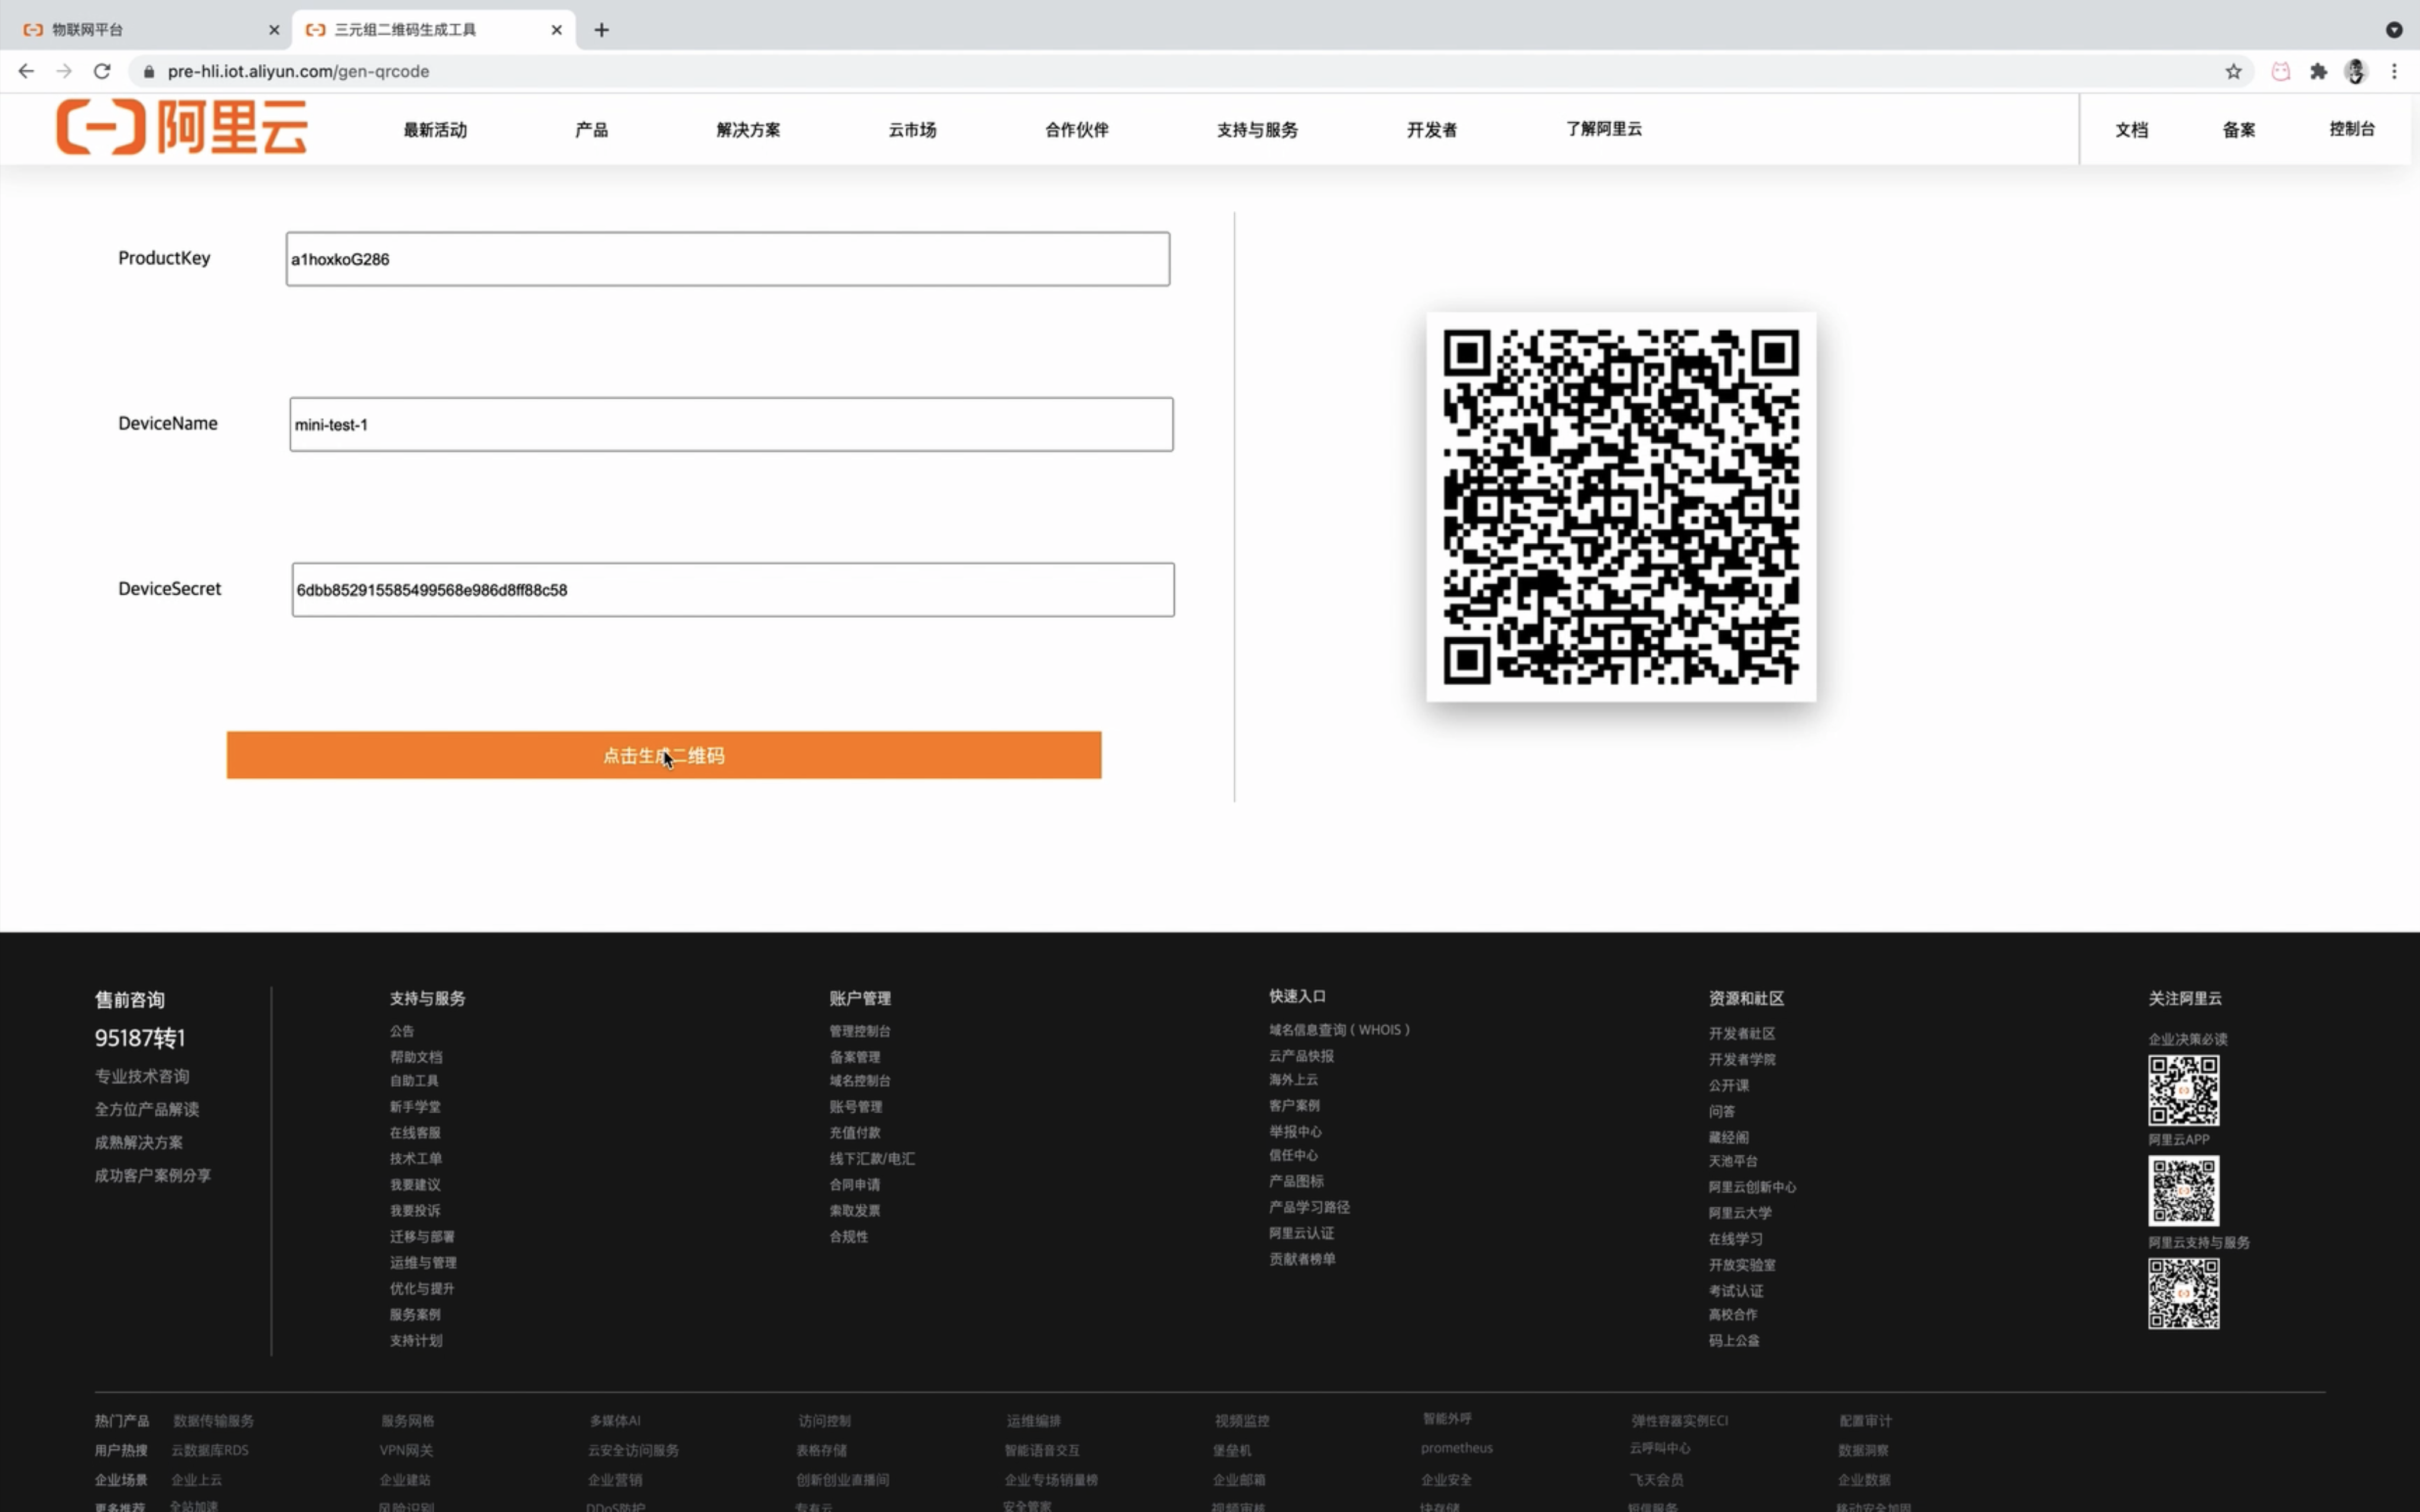Click the 点击生成二维码 orange button
The width and height of the screenshot is (2420, 1512).
(x=663, y=755)
